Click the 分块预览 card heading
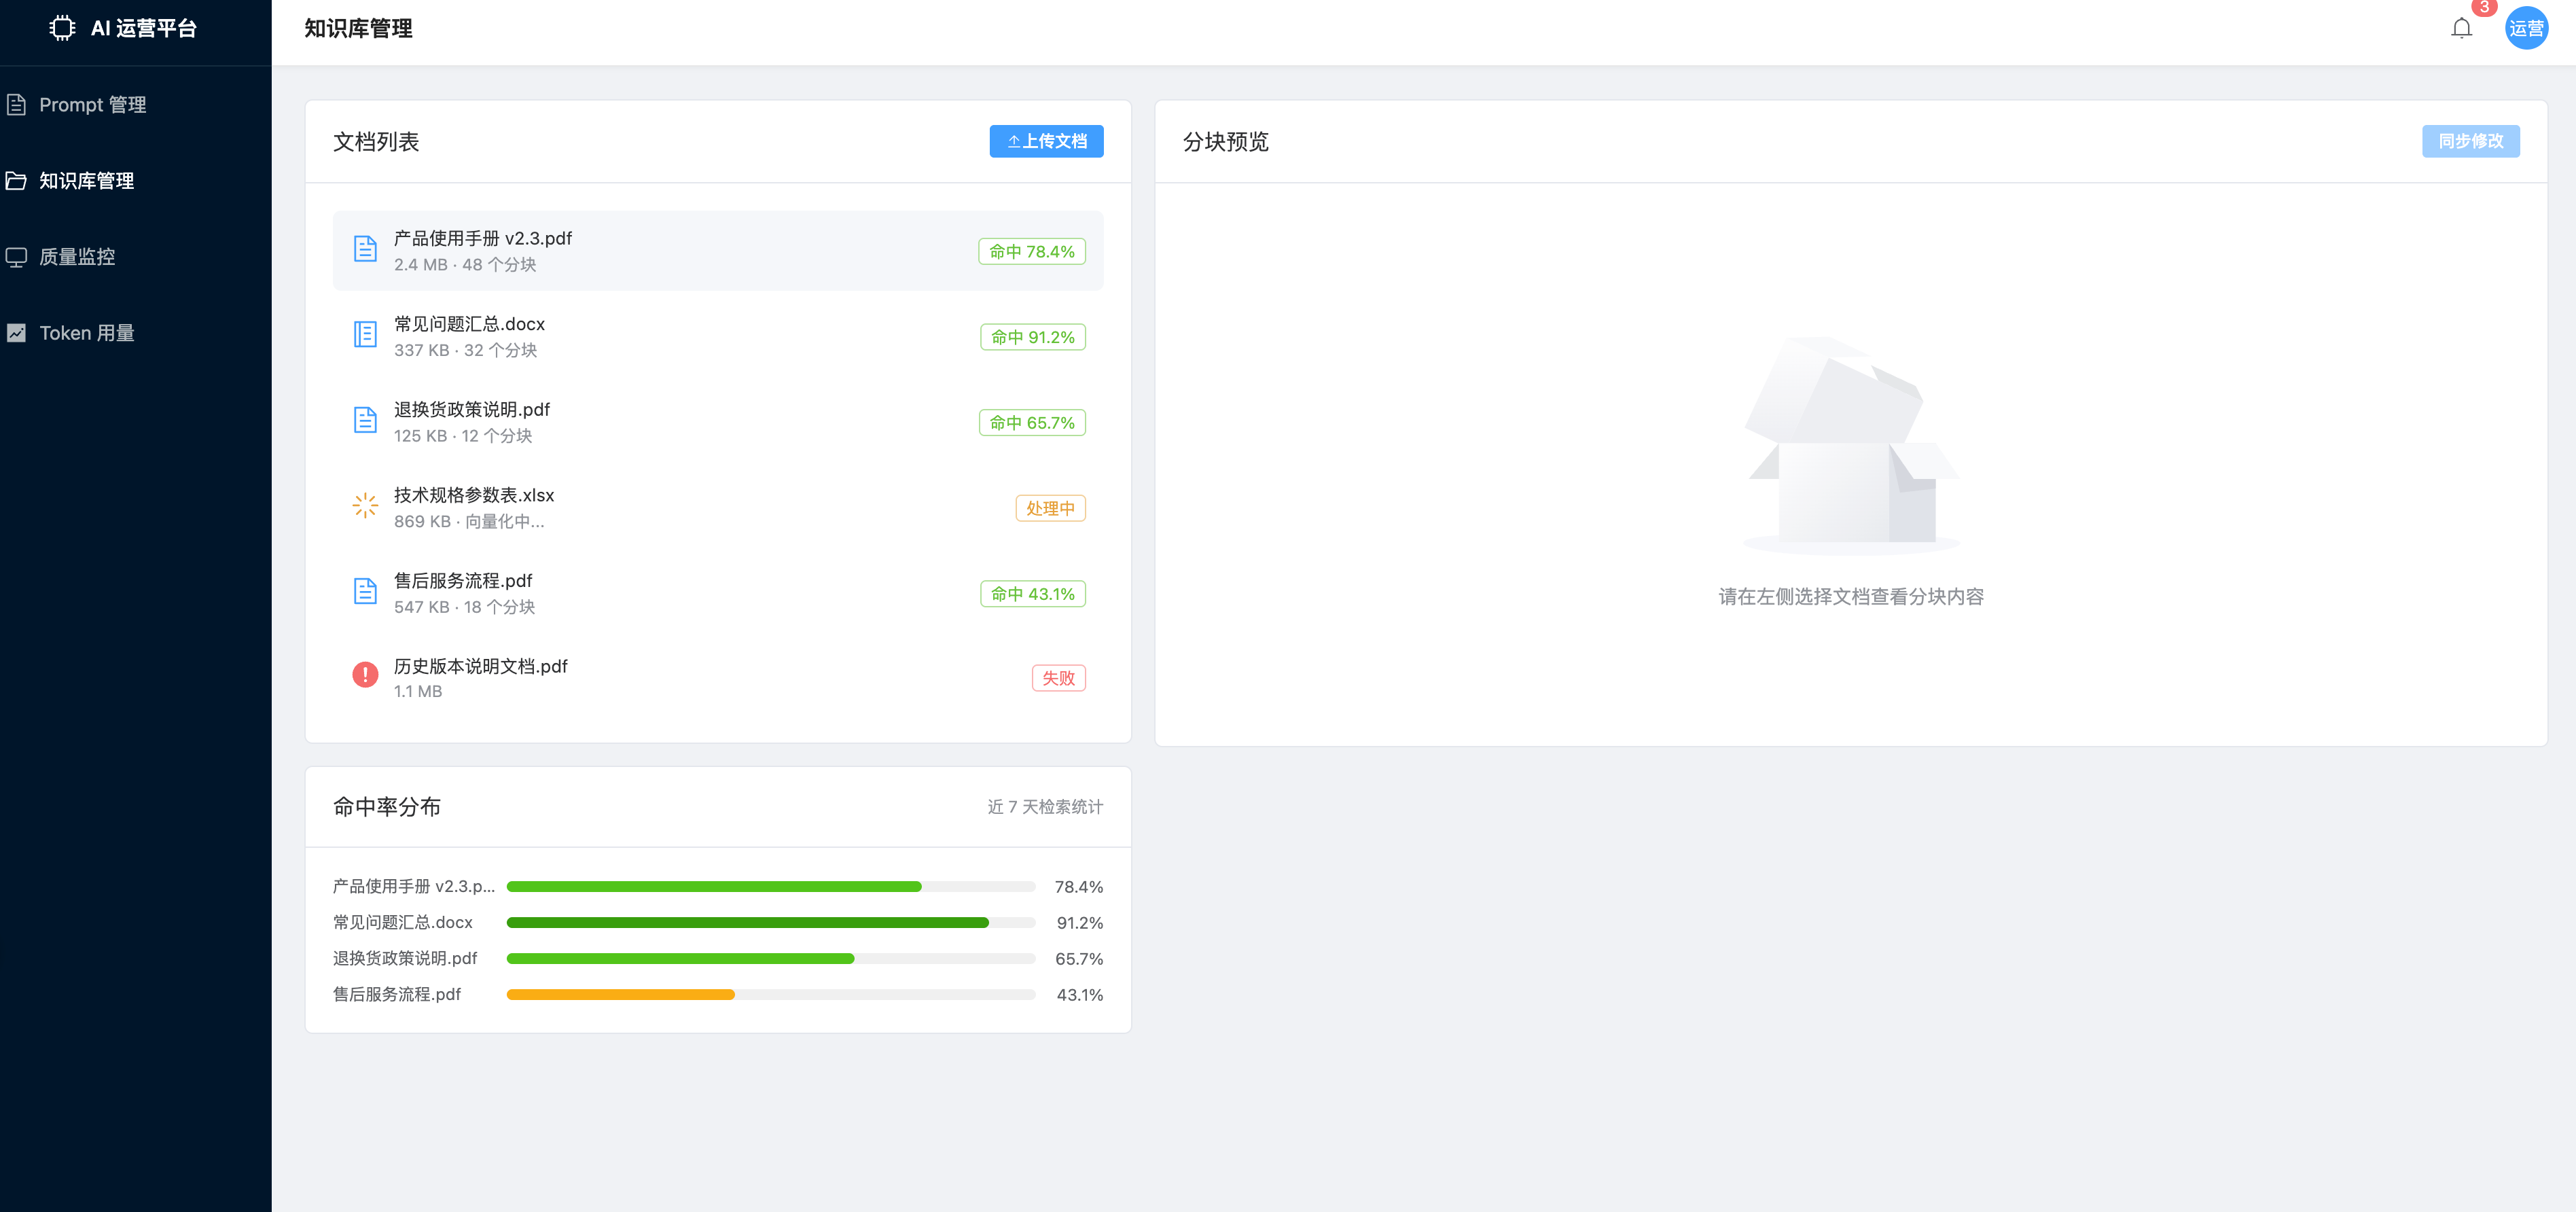 1225,142
